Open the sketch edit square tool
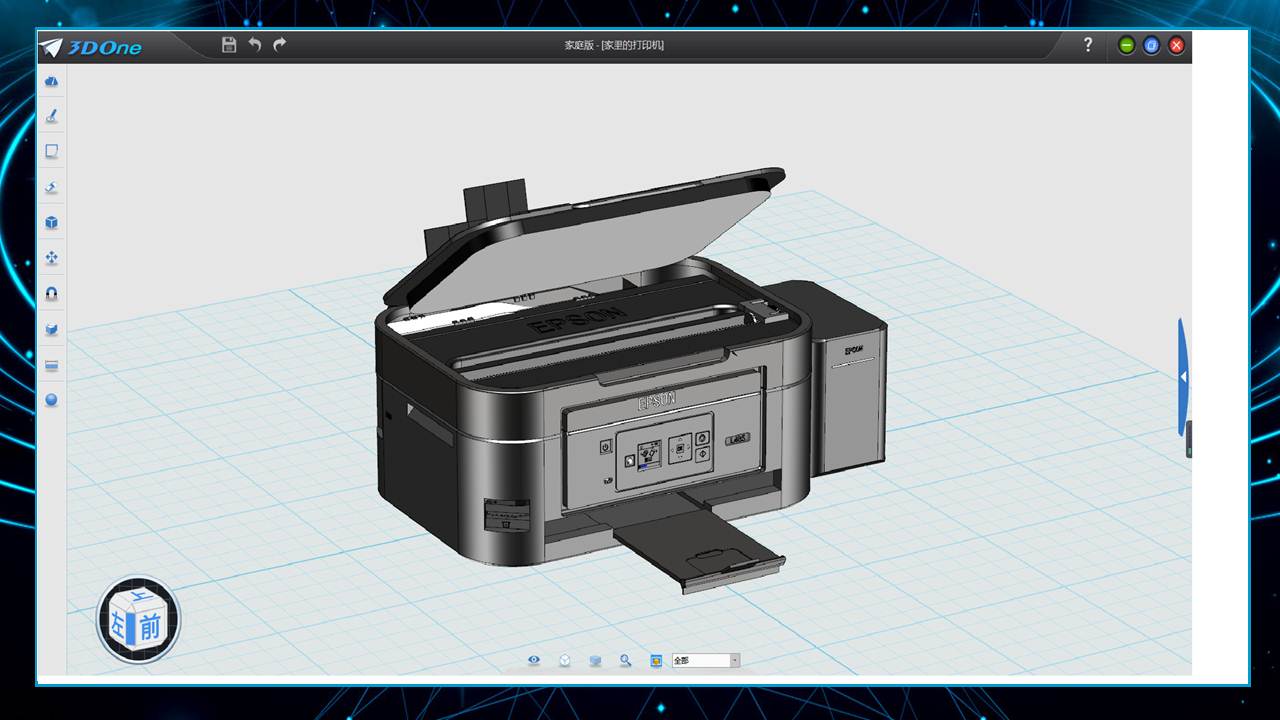Viewport: 1280px width, 720px height. click(52, 151)
